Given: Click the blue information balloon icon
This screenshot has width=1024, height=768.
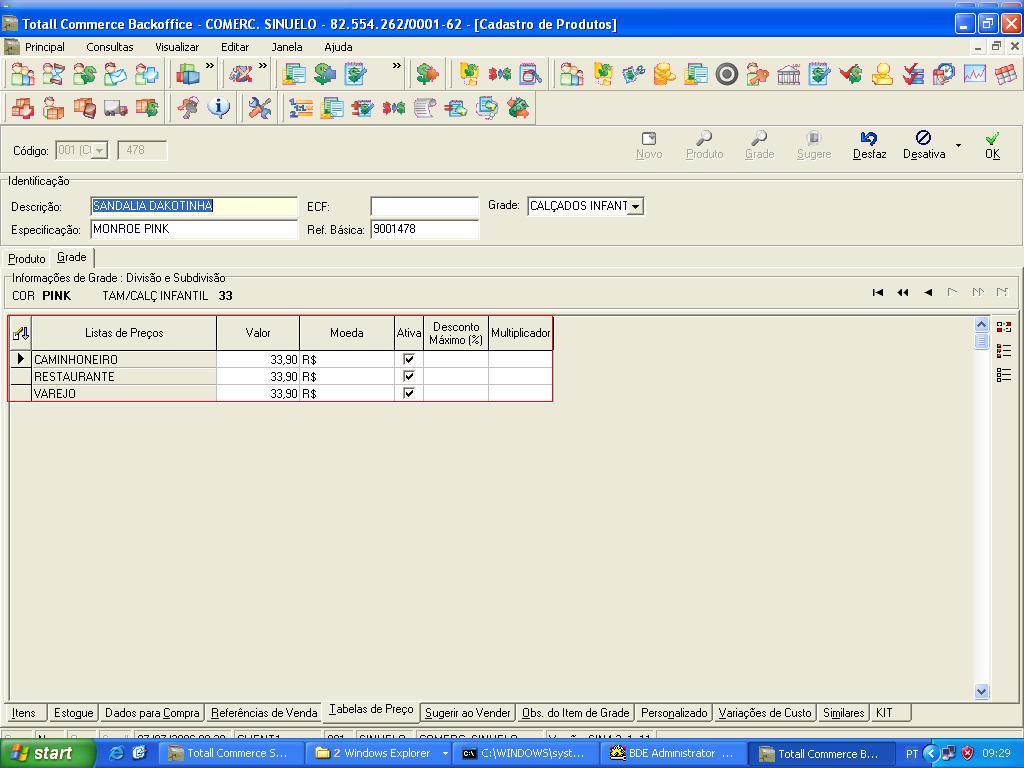Looking at the screenshot, I should 219,107.
